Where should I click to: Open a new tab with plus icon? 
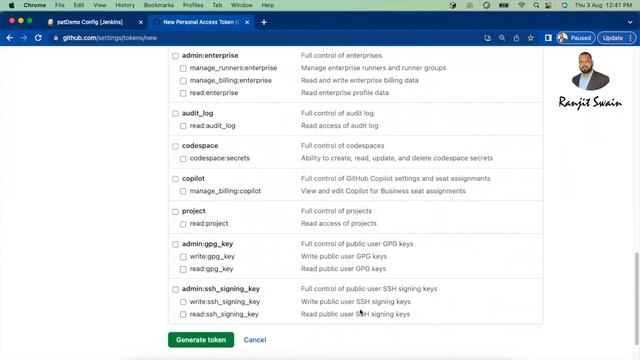pyautogui.click(x=264, y=22)
